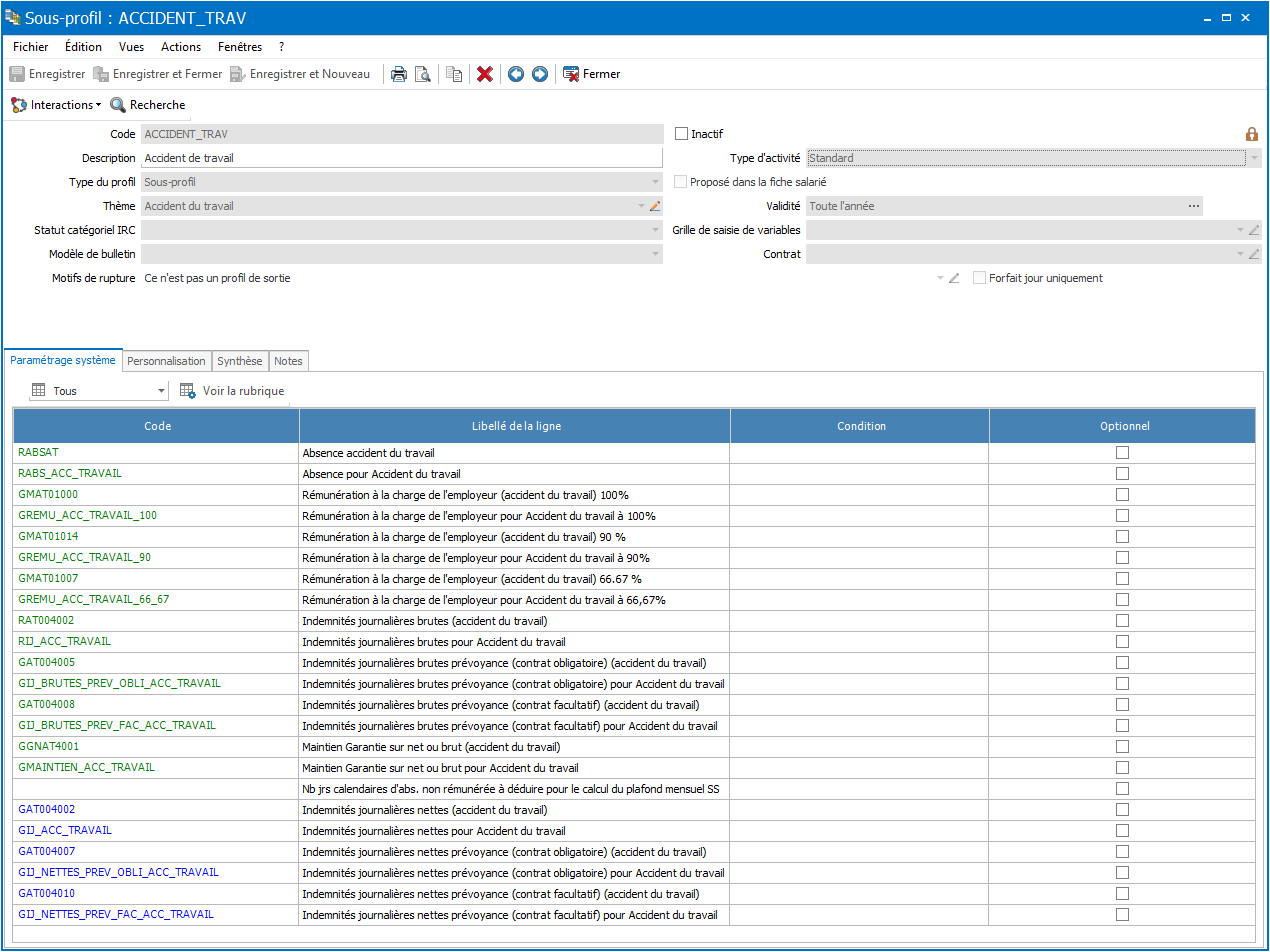Click the Condition column header

pos(860,426)
